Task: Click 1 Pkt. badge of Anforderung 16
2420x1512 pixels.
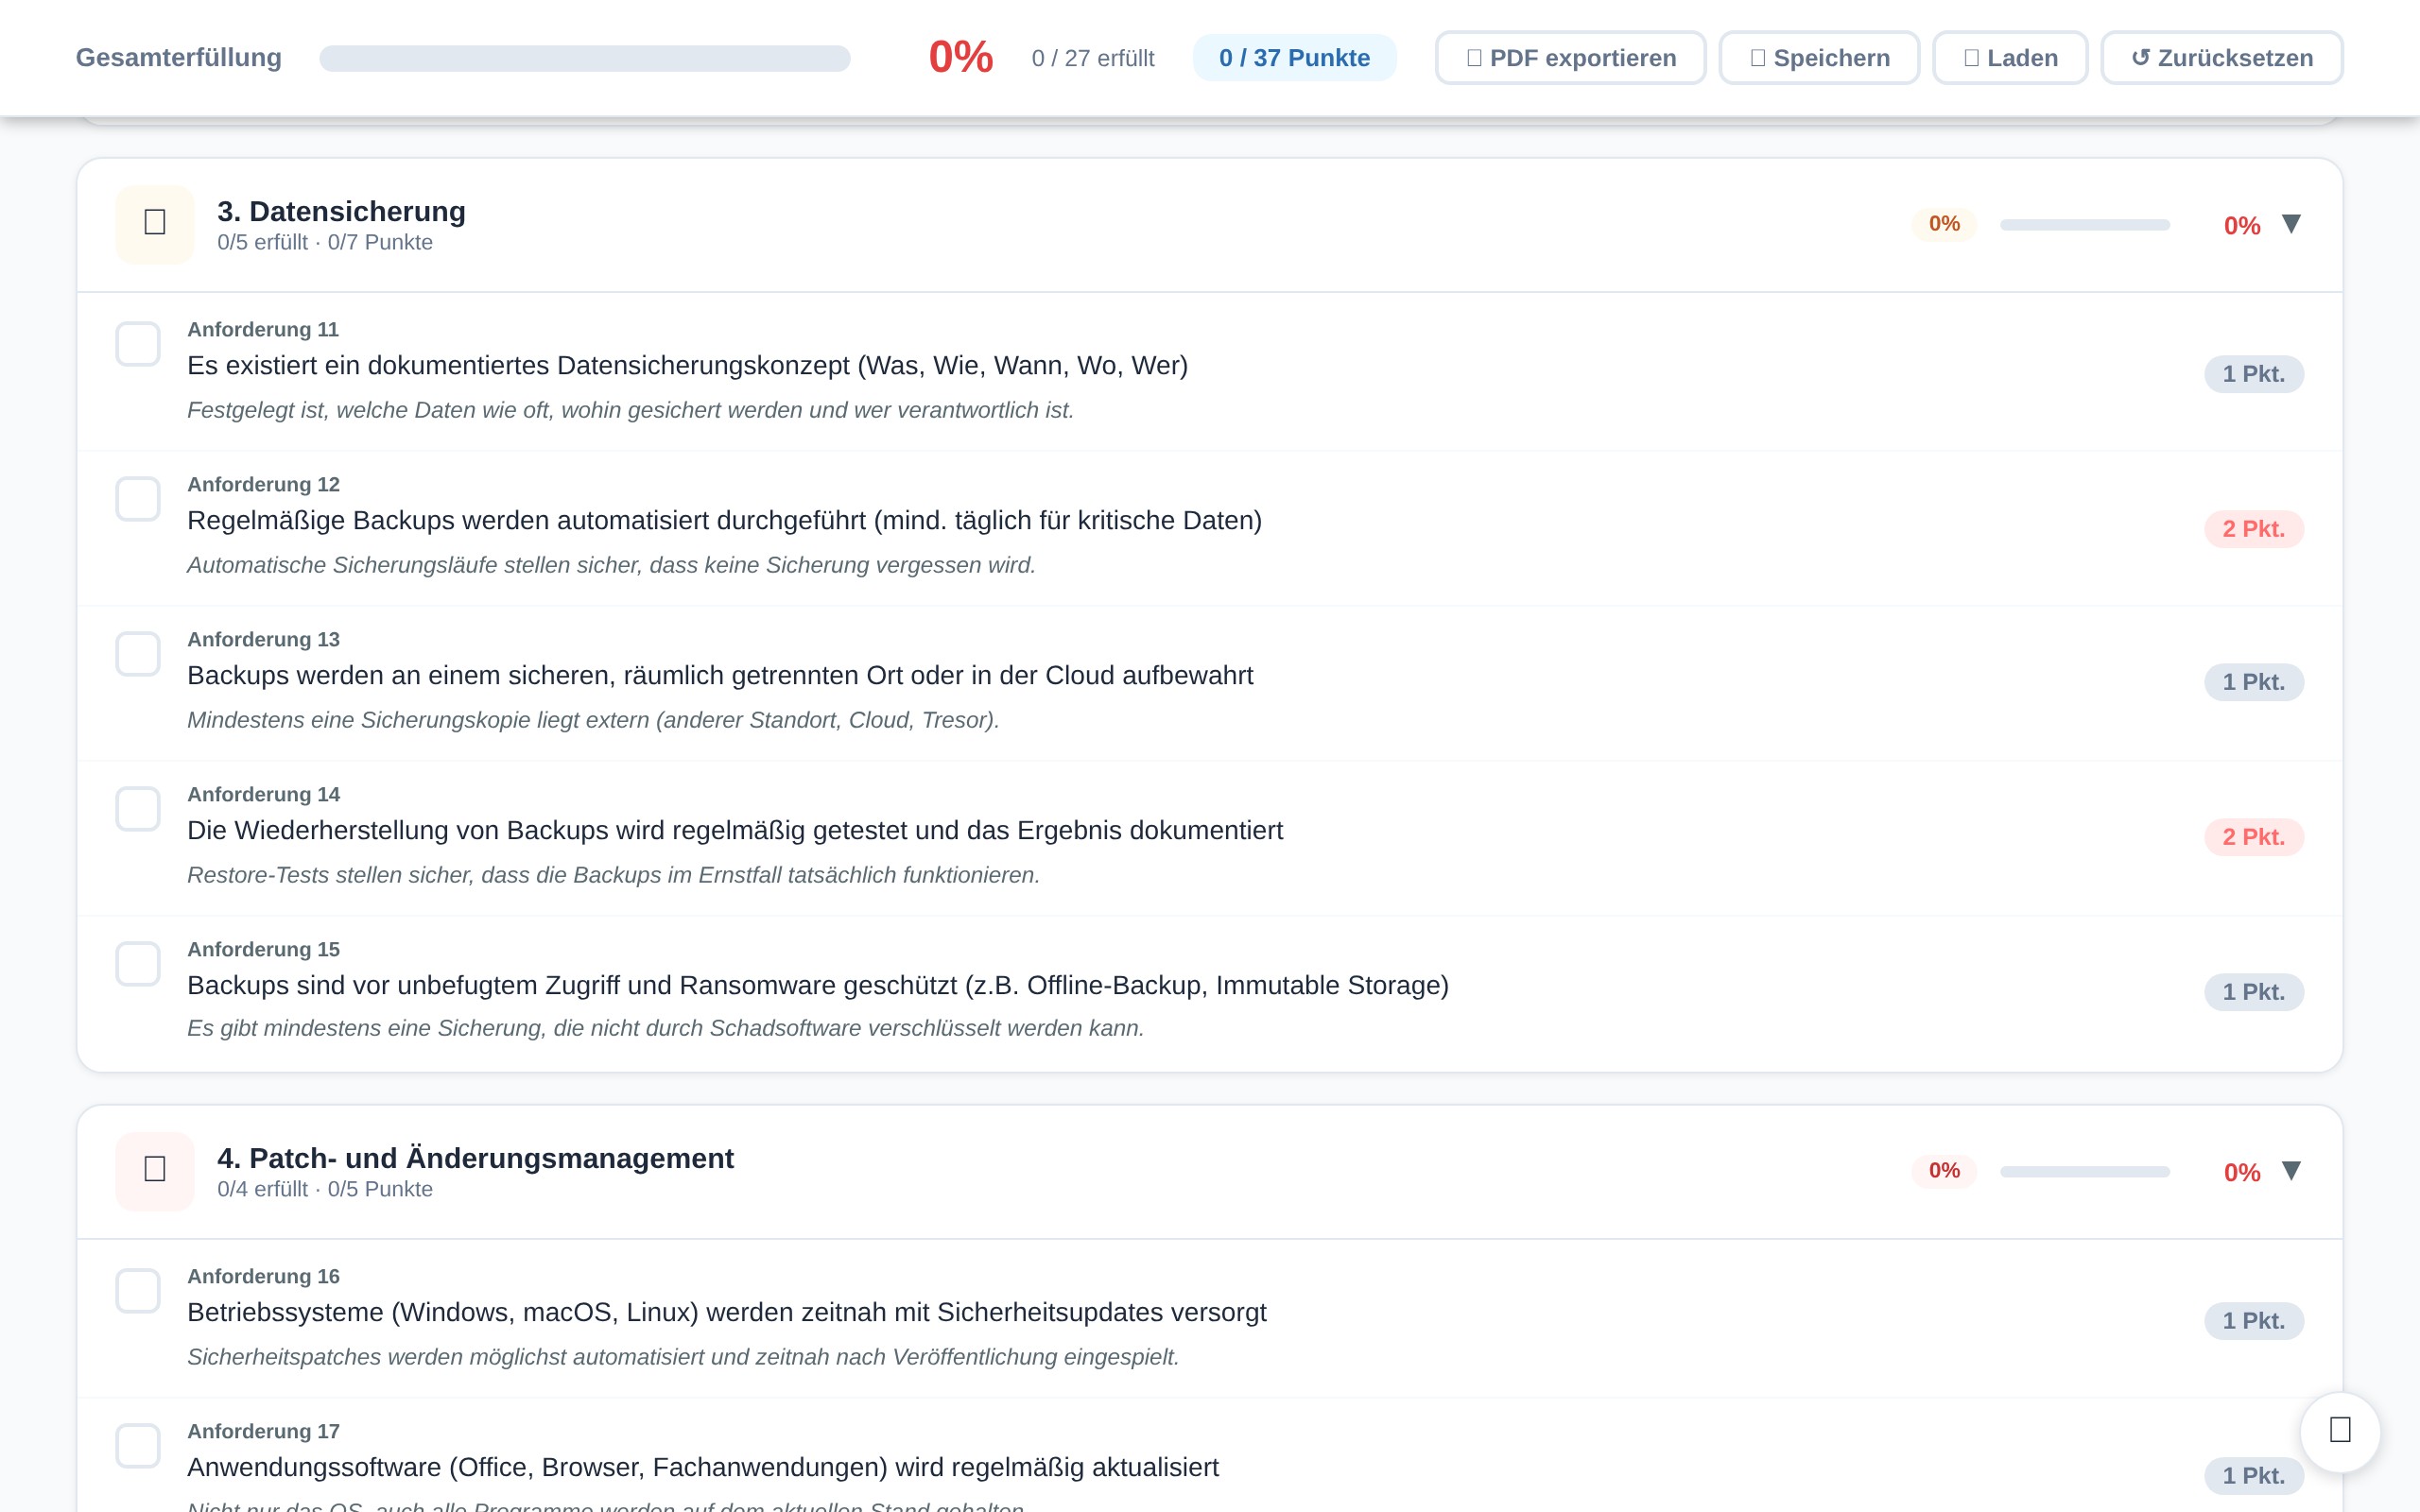Action: coord(2254,1321)
